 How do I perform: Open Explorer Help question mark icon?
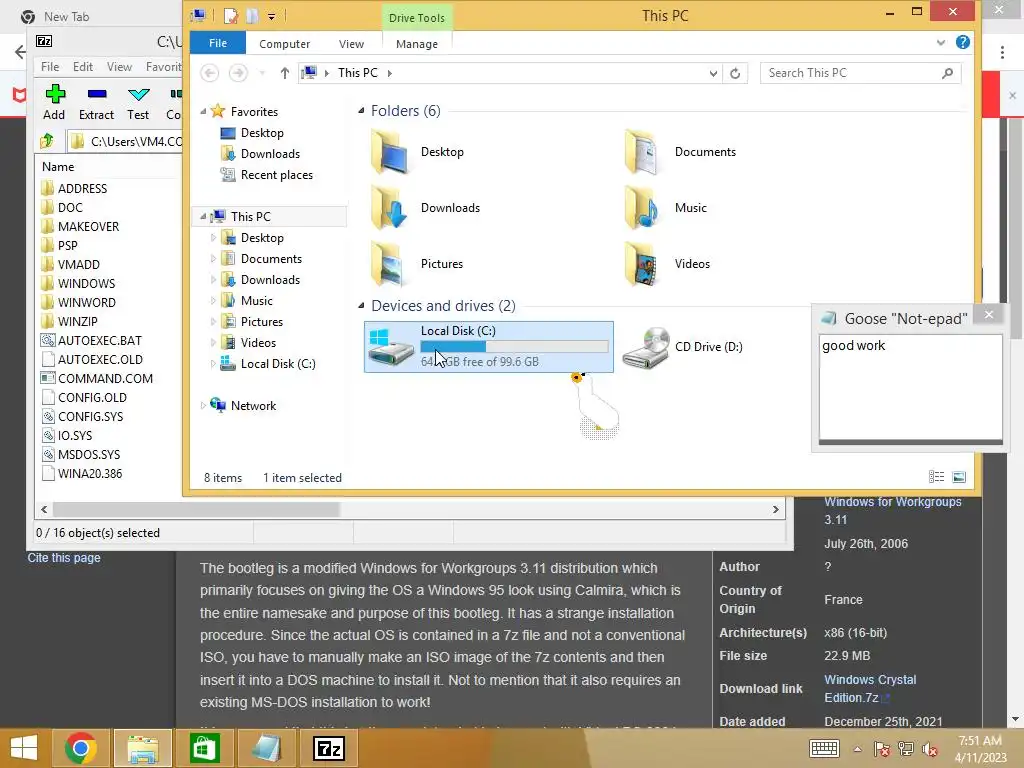point(963,42)
